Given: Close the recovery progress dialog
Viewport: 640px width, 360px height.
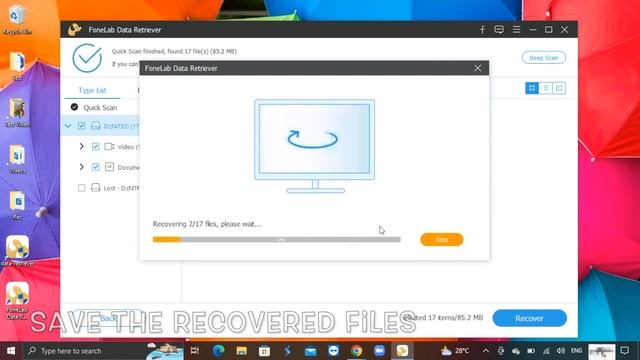Looking at the screenshot, I should (478, 68).
